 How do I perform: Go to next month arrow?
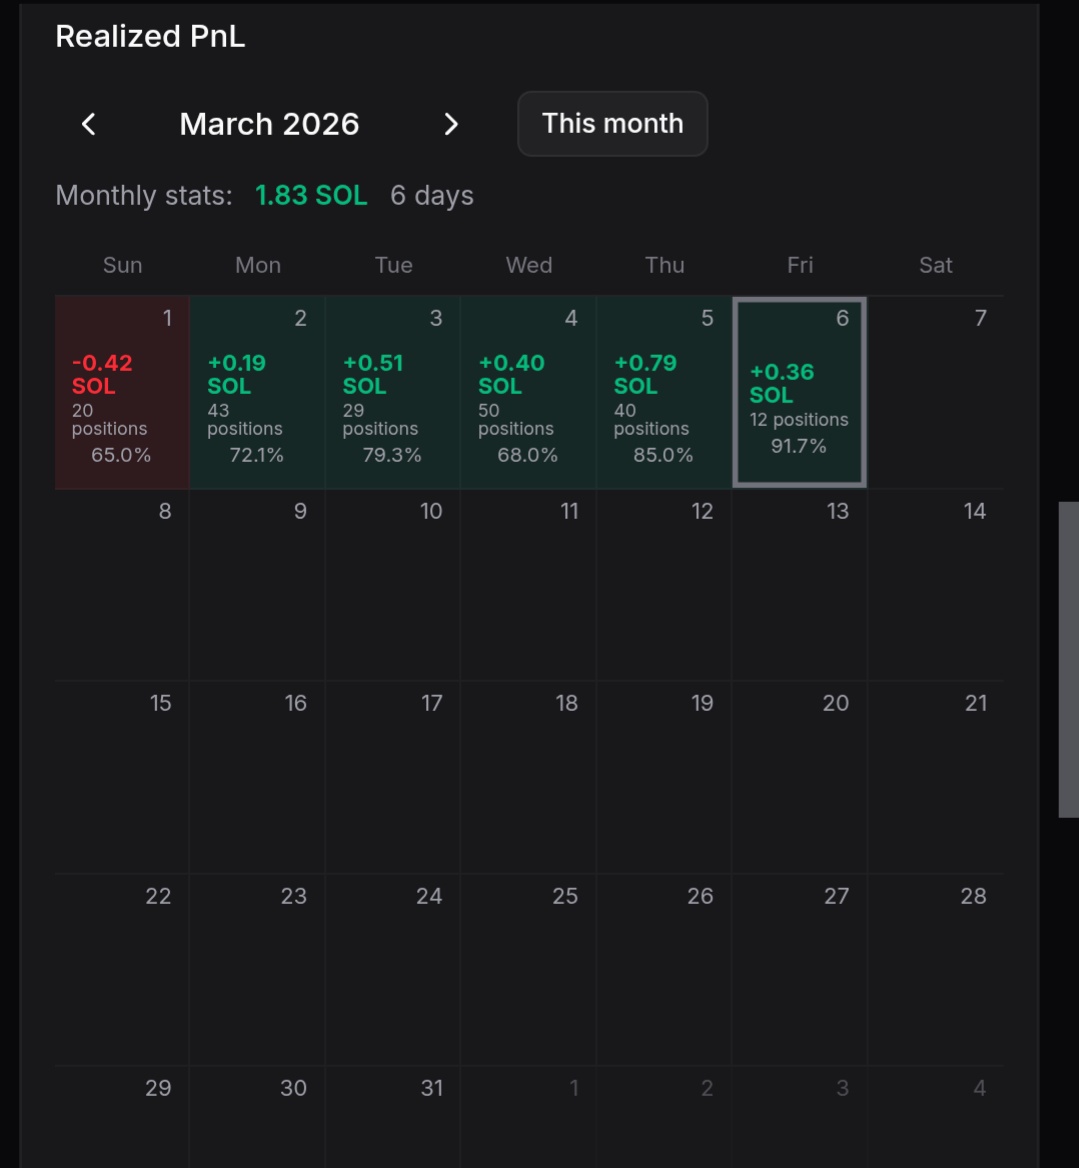point(451,124)
